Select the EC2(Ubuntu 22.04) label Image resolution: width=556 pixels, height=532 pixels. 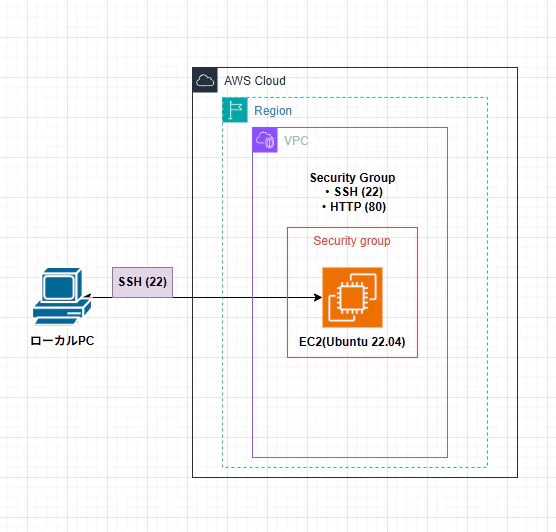[352, 342]
